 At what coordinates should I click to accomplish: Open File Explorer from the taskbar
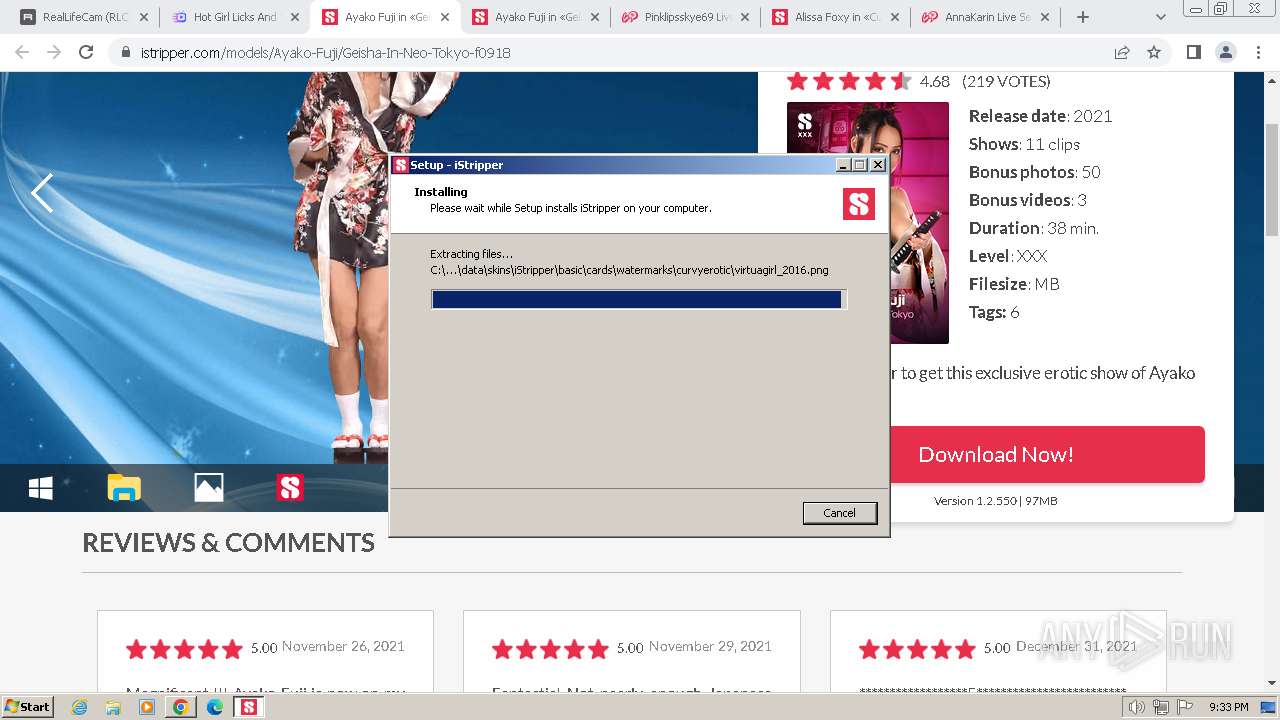[x=113, y=707]
